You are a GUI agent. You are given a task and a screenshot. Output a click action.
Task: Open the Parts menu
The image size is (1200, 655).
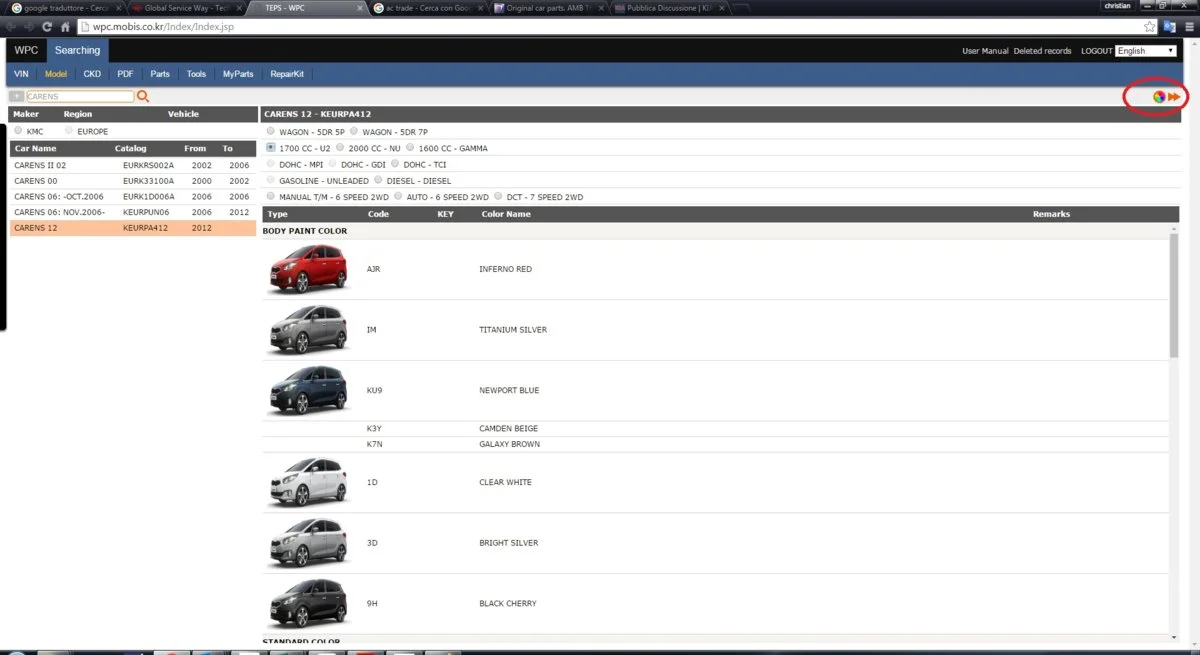[x=160, y=74]
